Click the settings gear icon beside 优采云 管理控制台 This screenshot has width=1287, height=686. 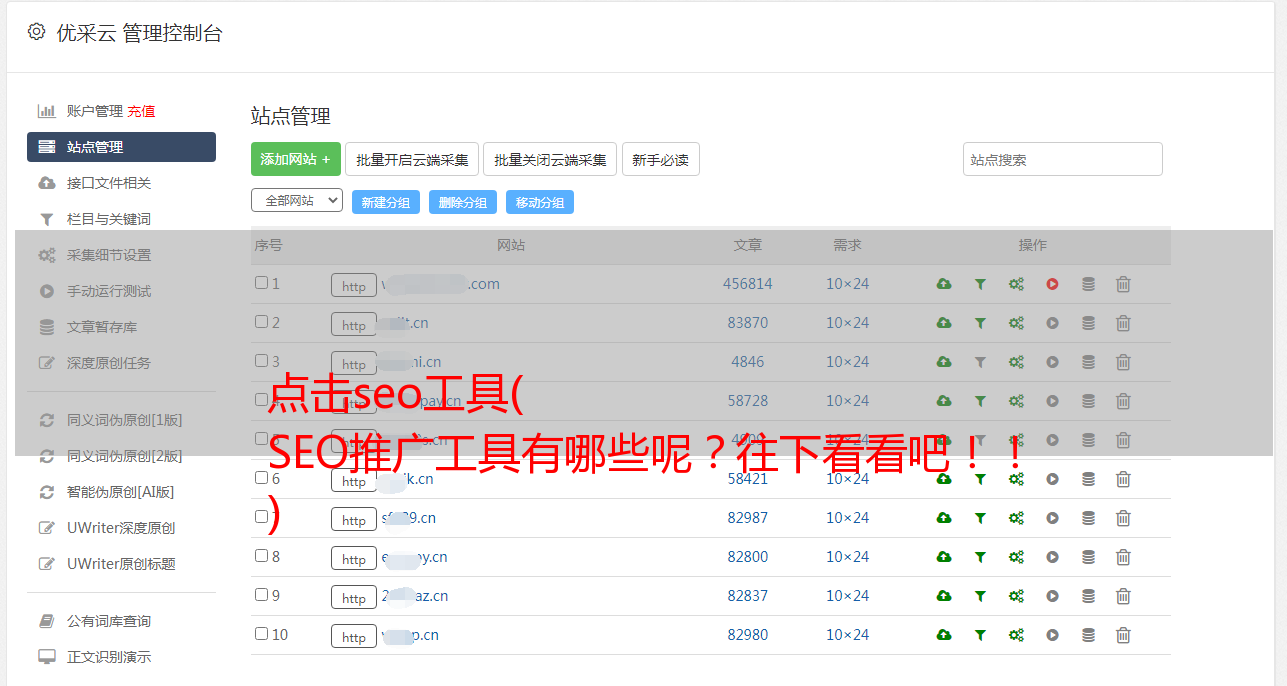[x=37, y=32]
